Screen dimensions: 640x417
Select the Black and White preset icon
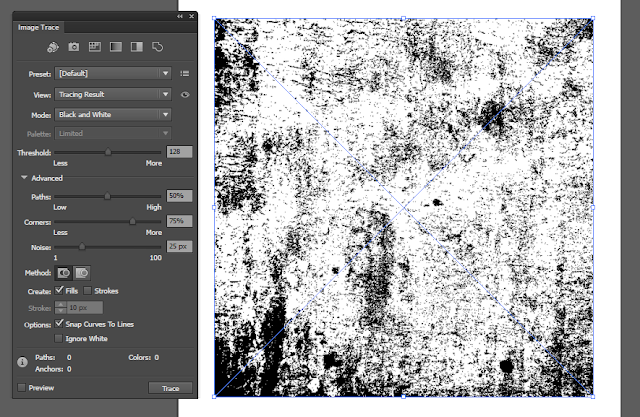pos(137,47)
